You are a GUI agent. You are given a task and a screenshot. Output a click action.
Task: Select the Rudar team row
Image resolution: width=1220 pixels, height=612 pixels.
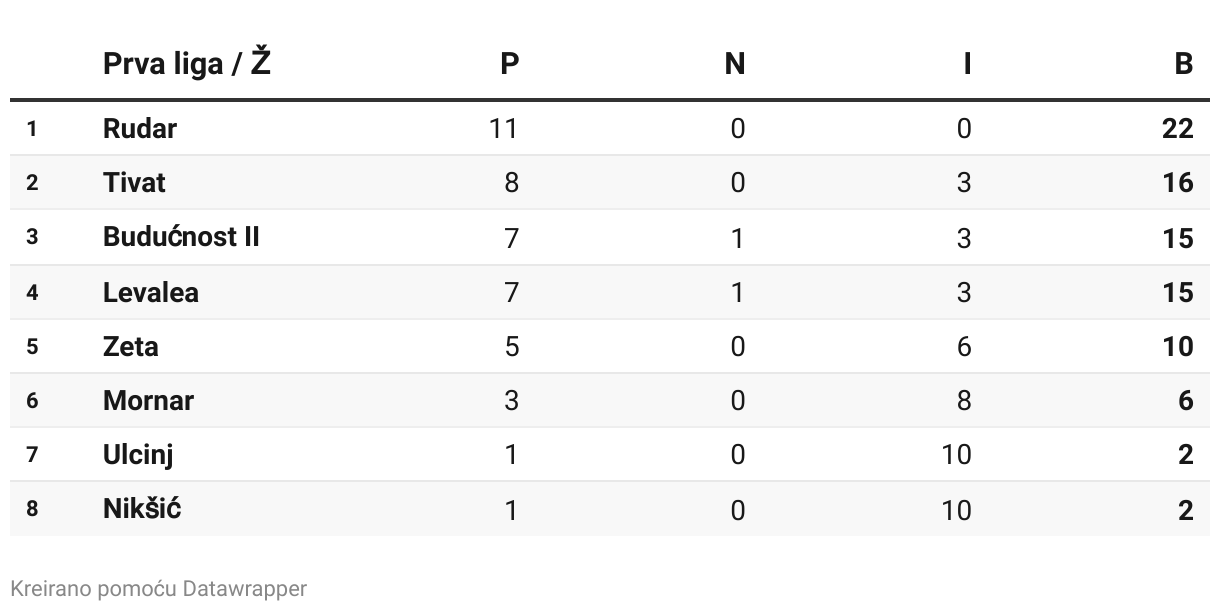(140, 129)
